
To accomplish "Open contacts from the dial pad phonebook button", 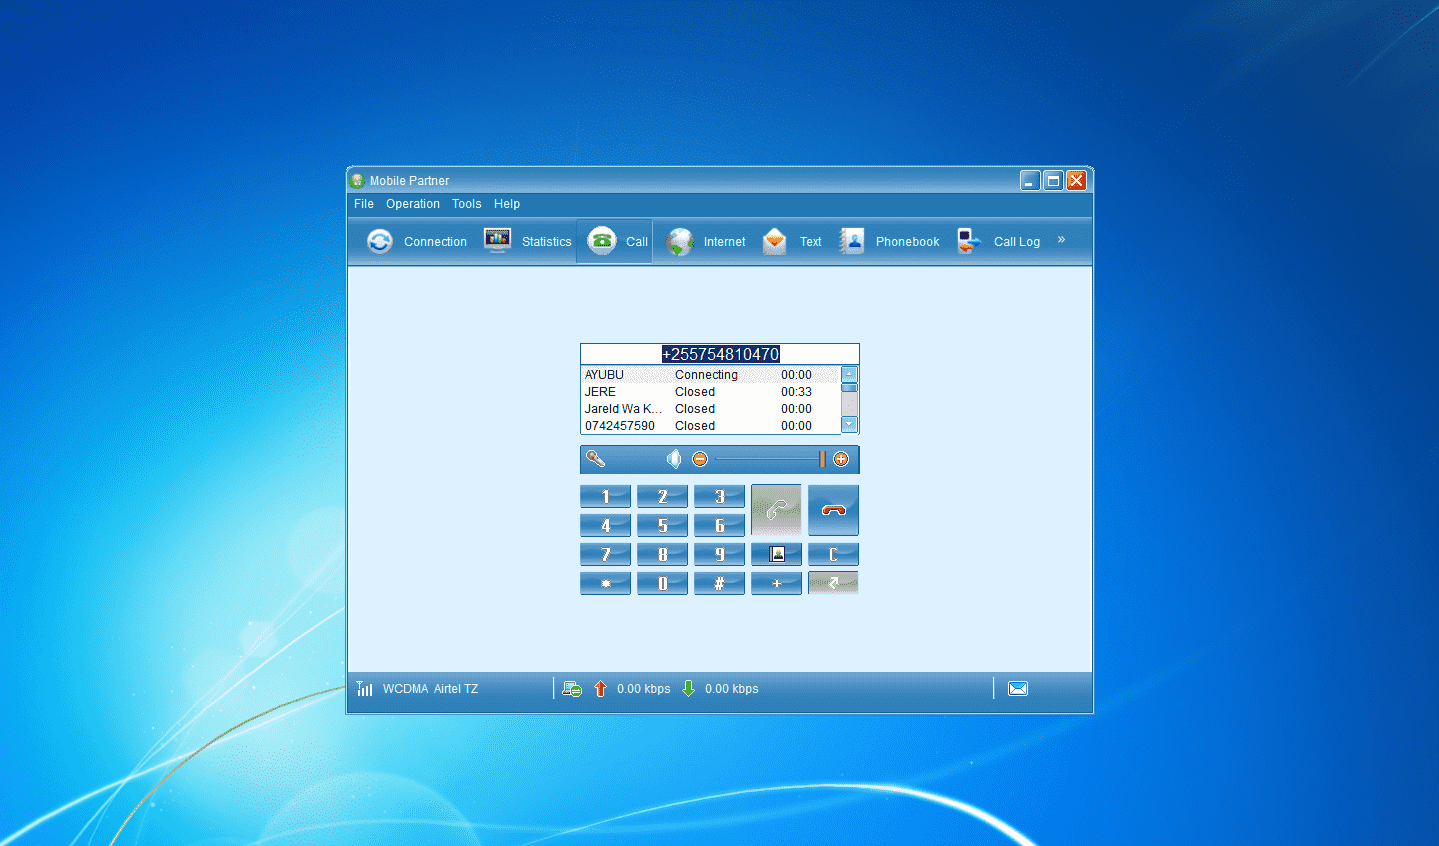I will [x=776, y=554].
